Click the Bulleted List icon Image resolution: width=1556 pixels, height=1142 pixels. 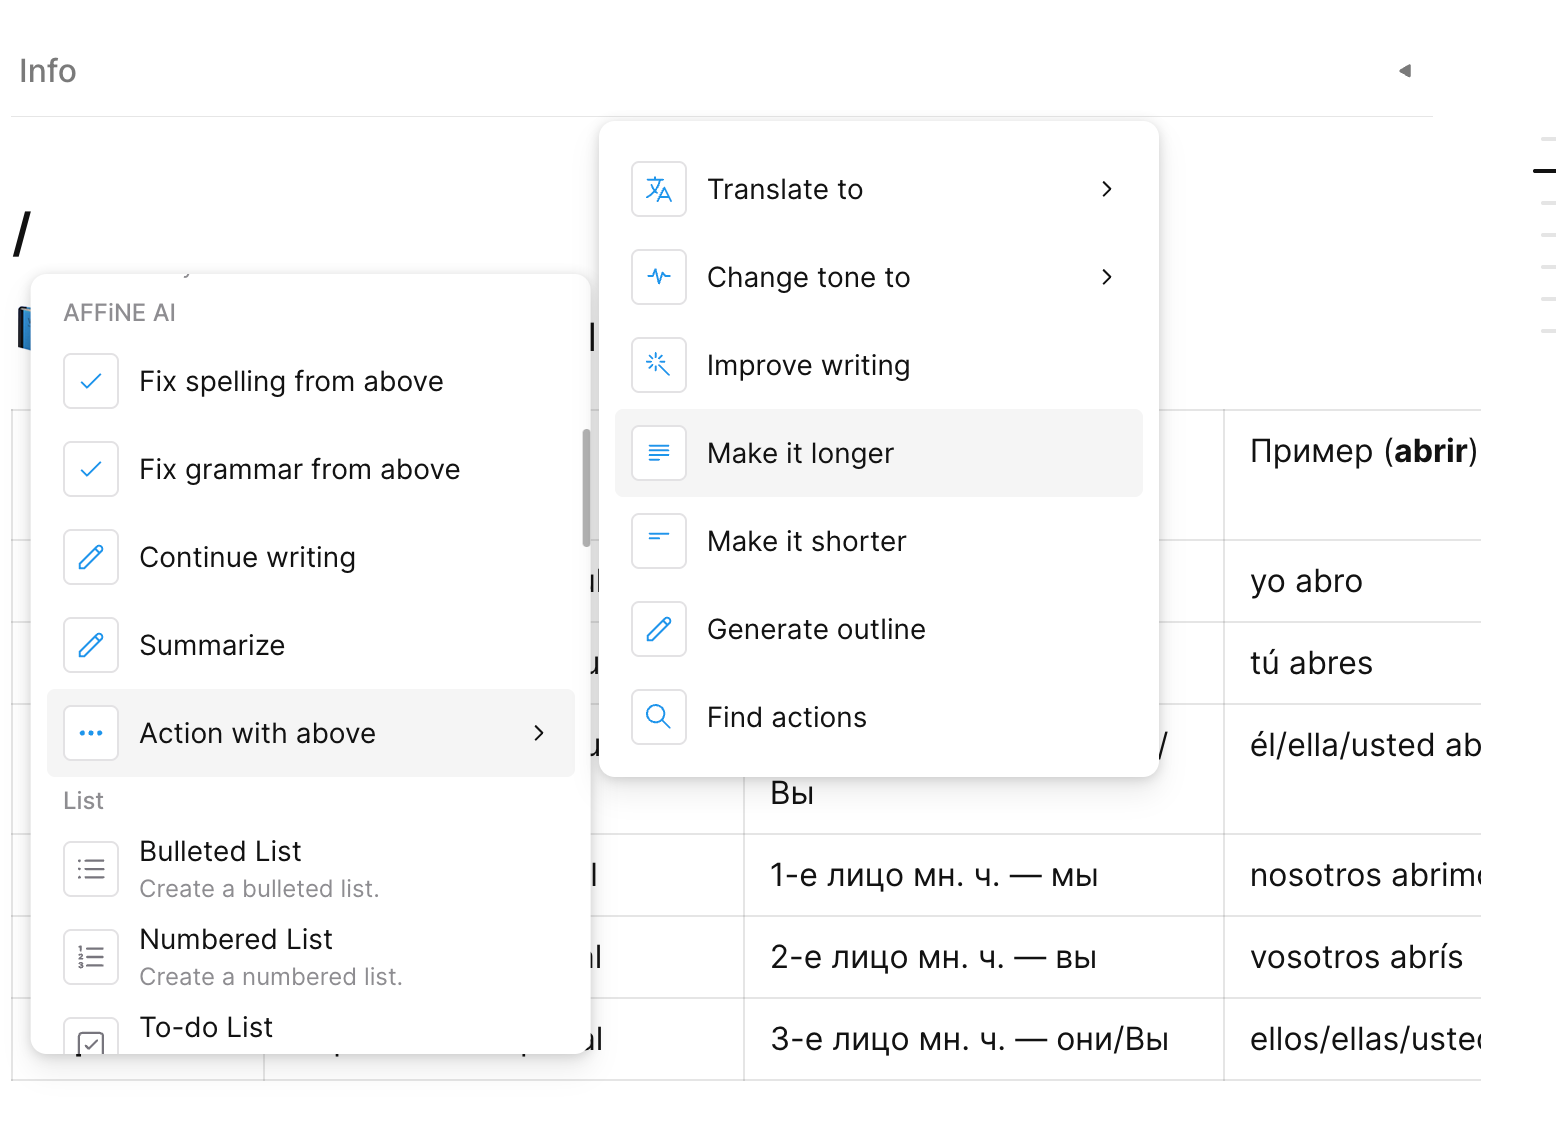[x=91, y=869]
